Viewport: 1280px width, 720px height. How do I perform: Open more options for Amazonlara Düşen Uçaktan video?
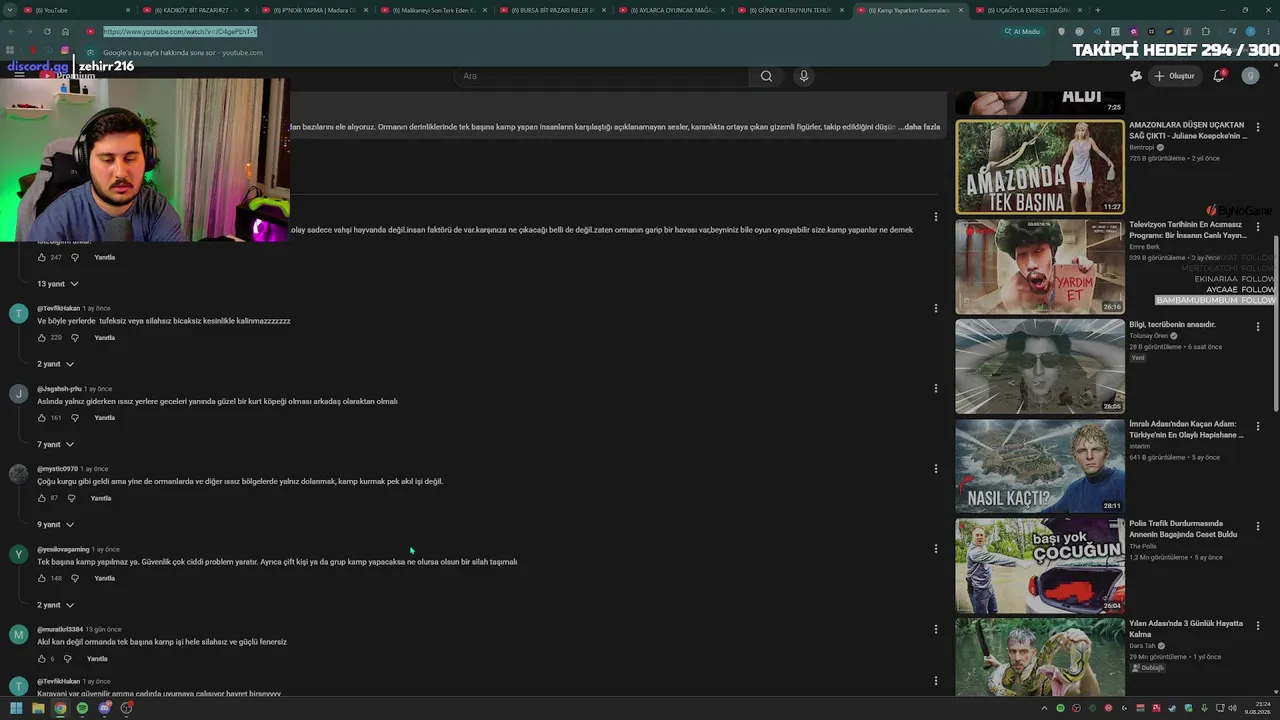pos(1258,128)
